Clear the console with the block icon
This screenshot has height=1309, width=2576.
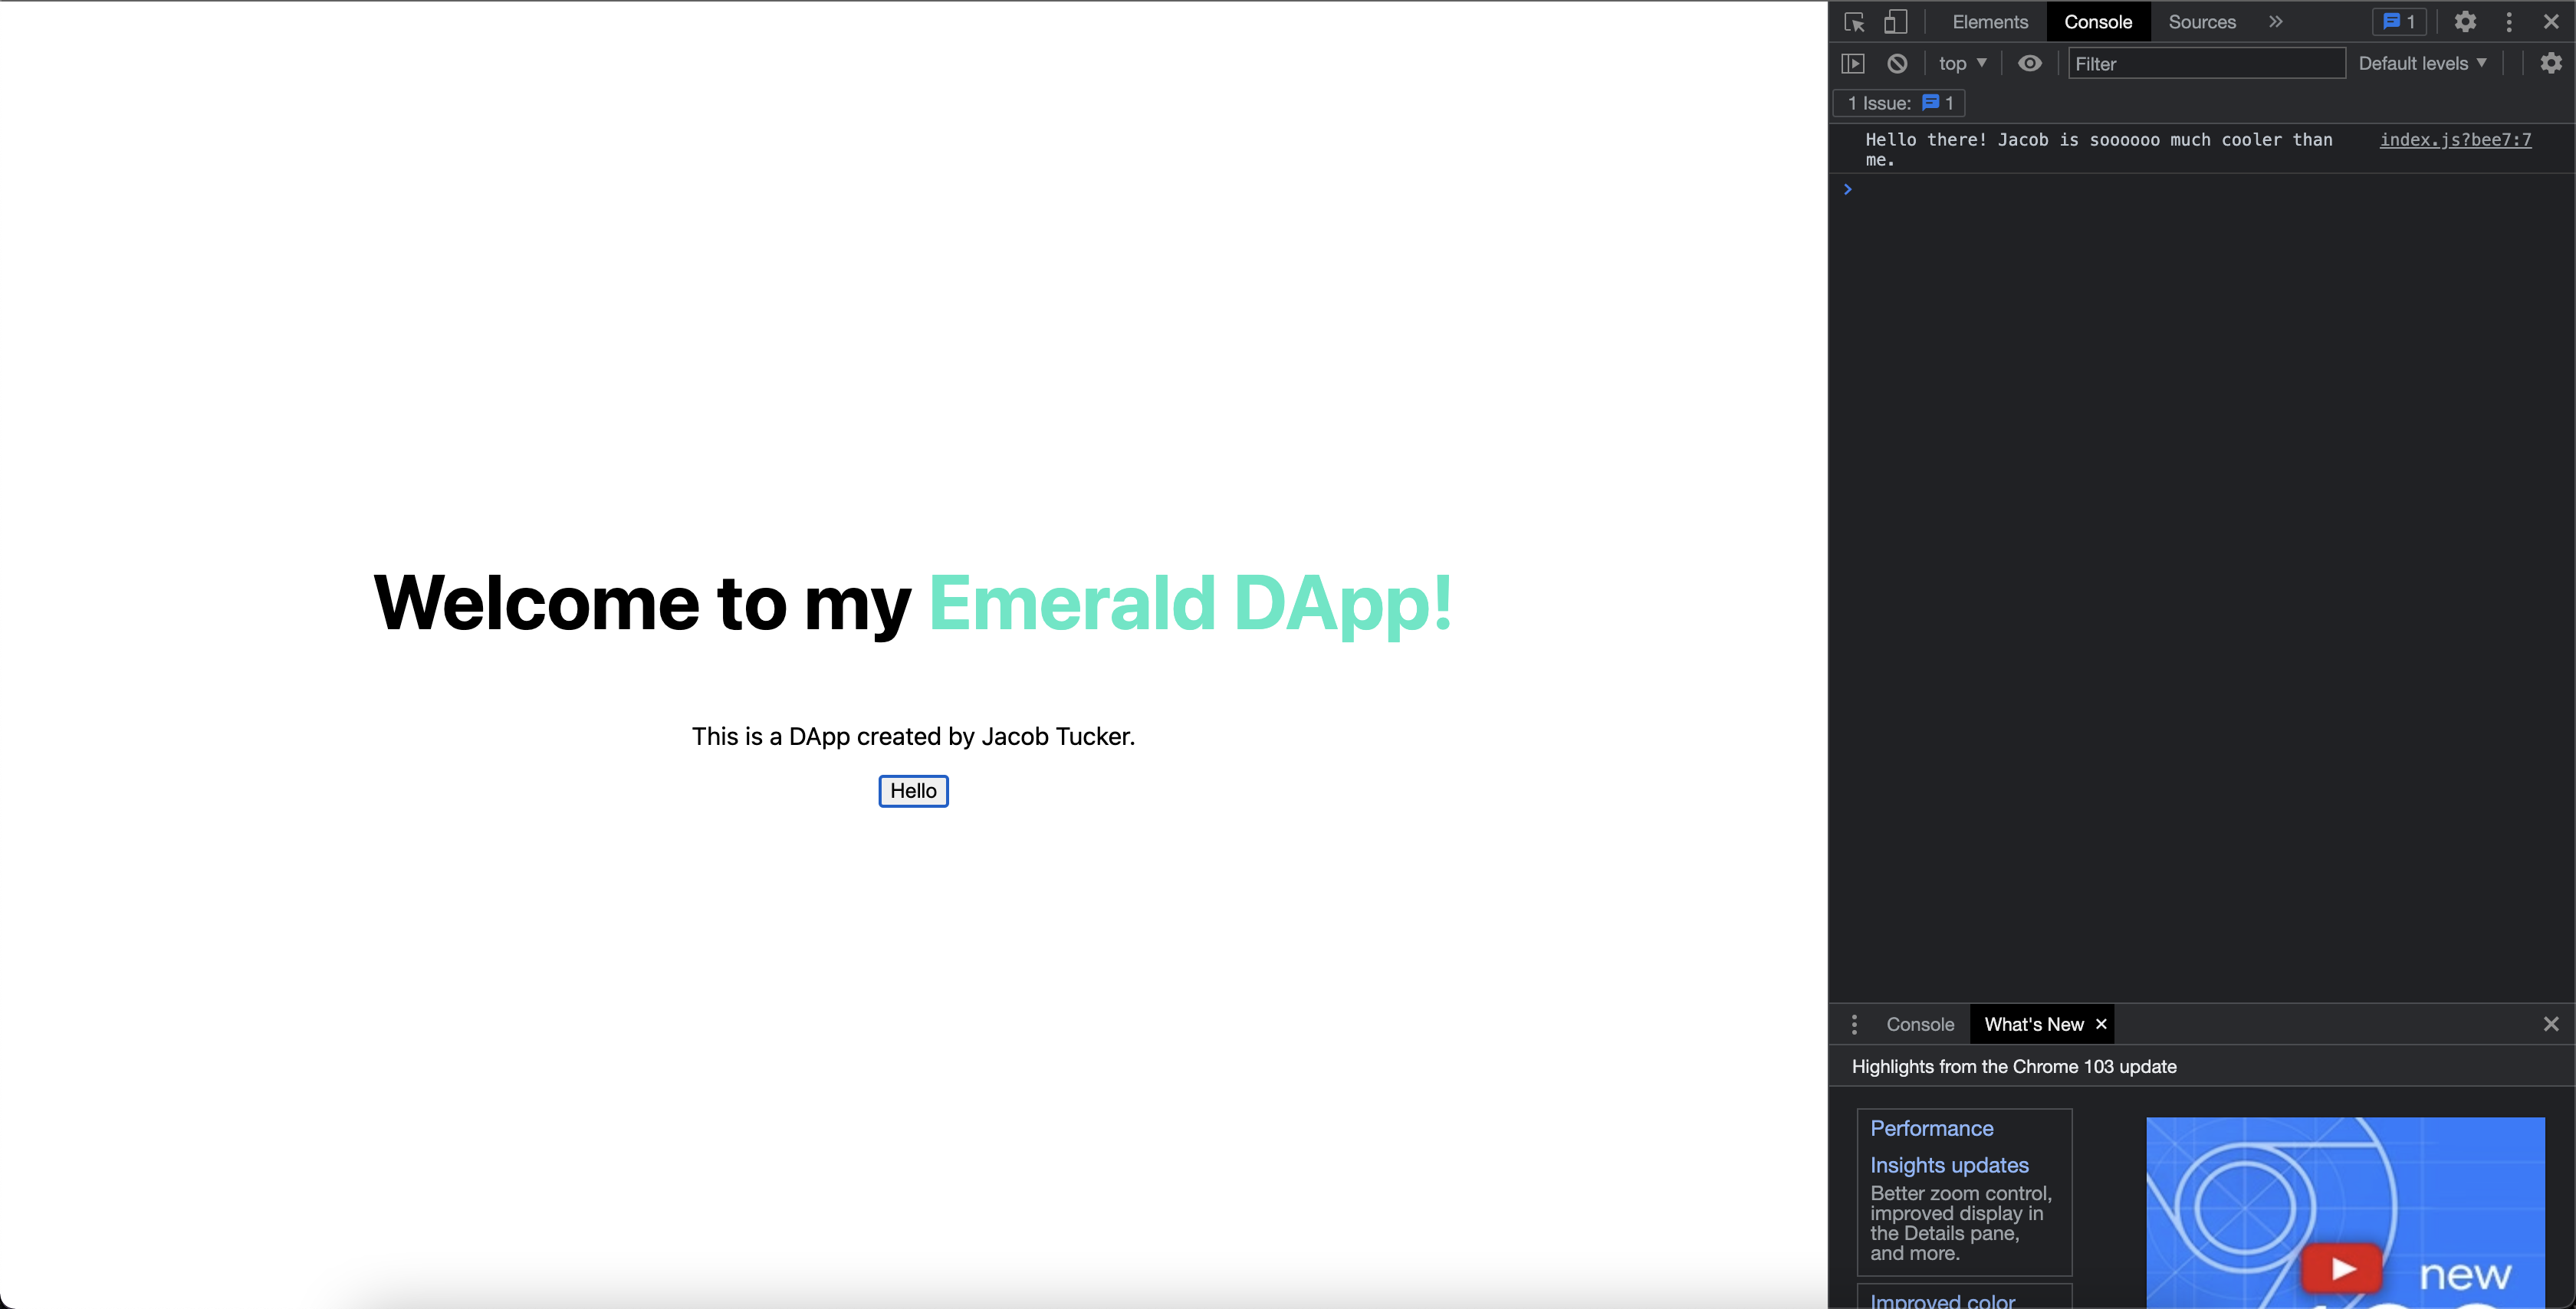pyautogui.click(x=1897, y=63)
